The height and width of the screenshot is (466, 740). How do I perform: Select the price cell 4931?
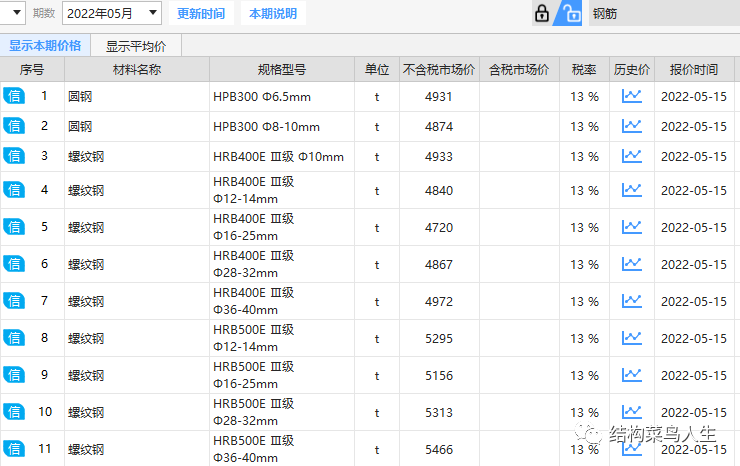[439, 97]
